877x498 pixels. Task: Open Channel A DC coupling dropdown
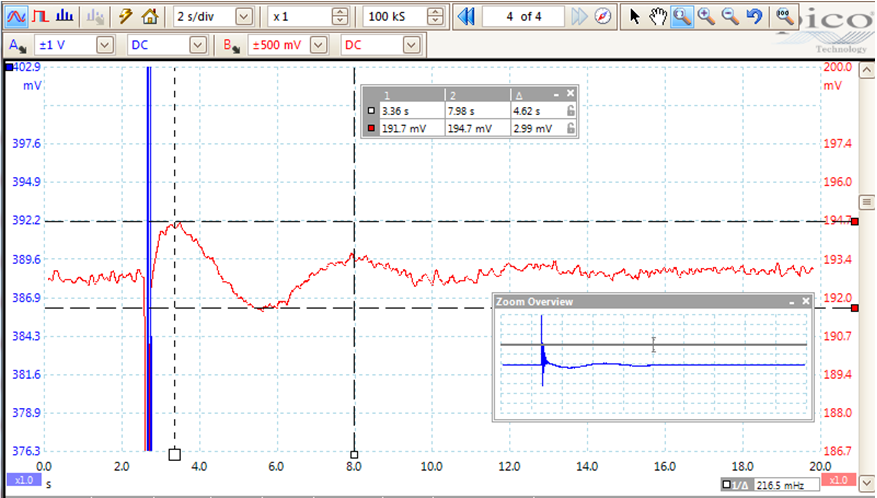point(198,45)
